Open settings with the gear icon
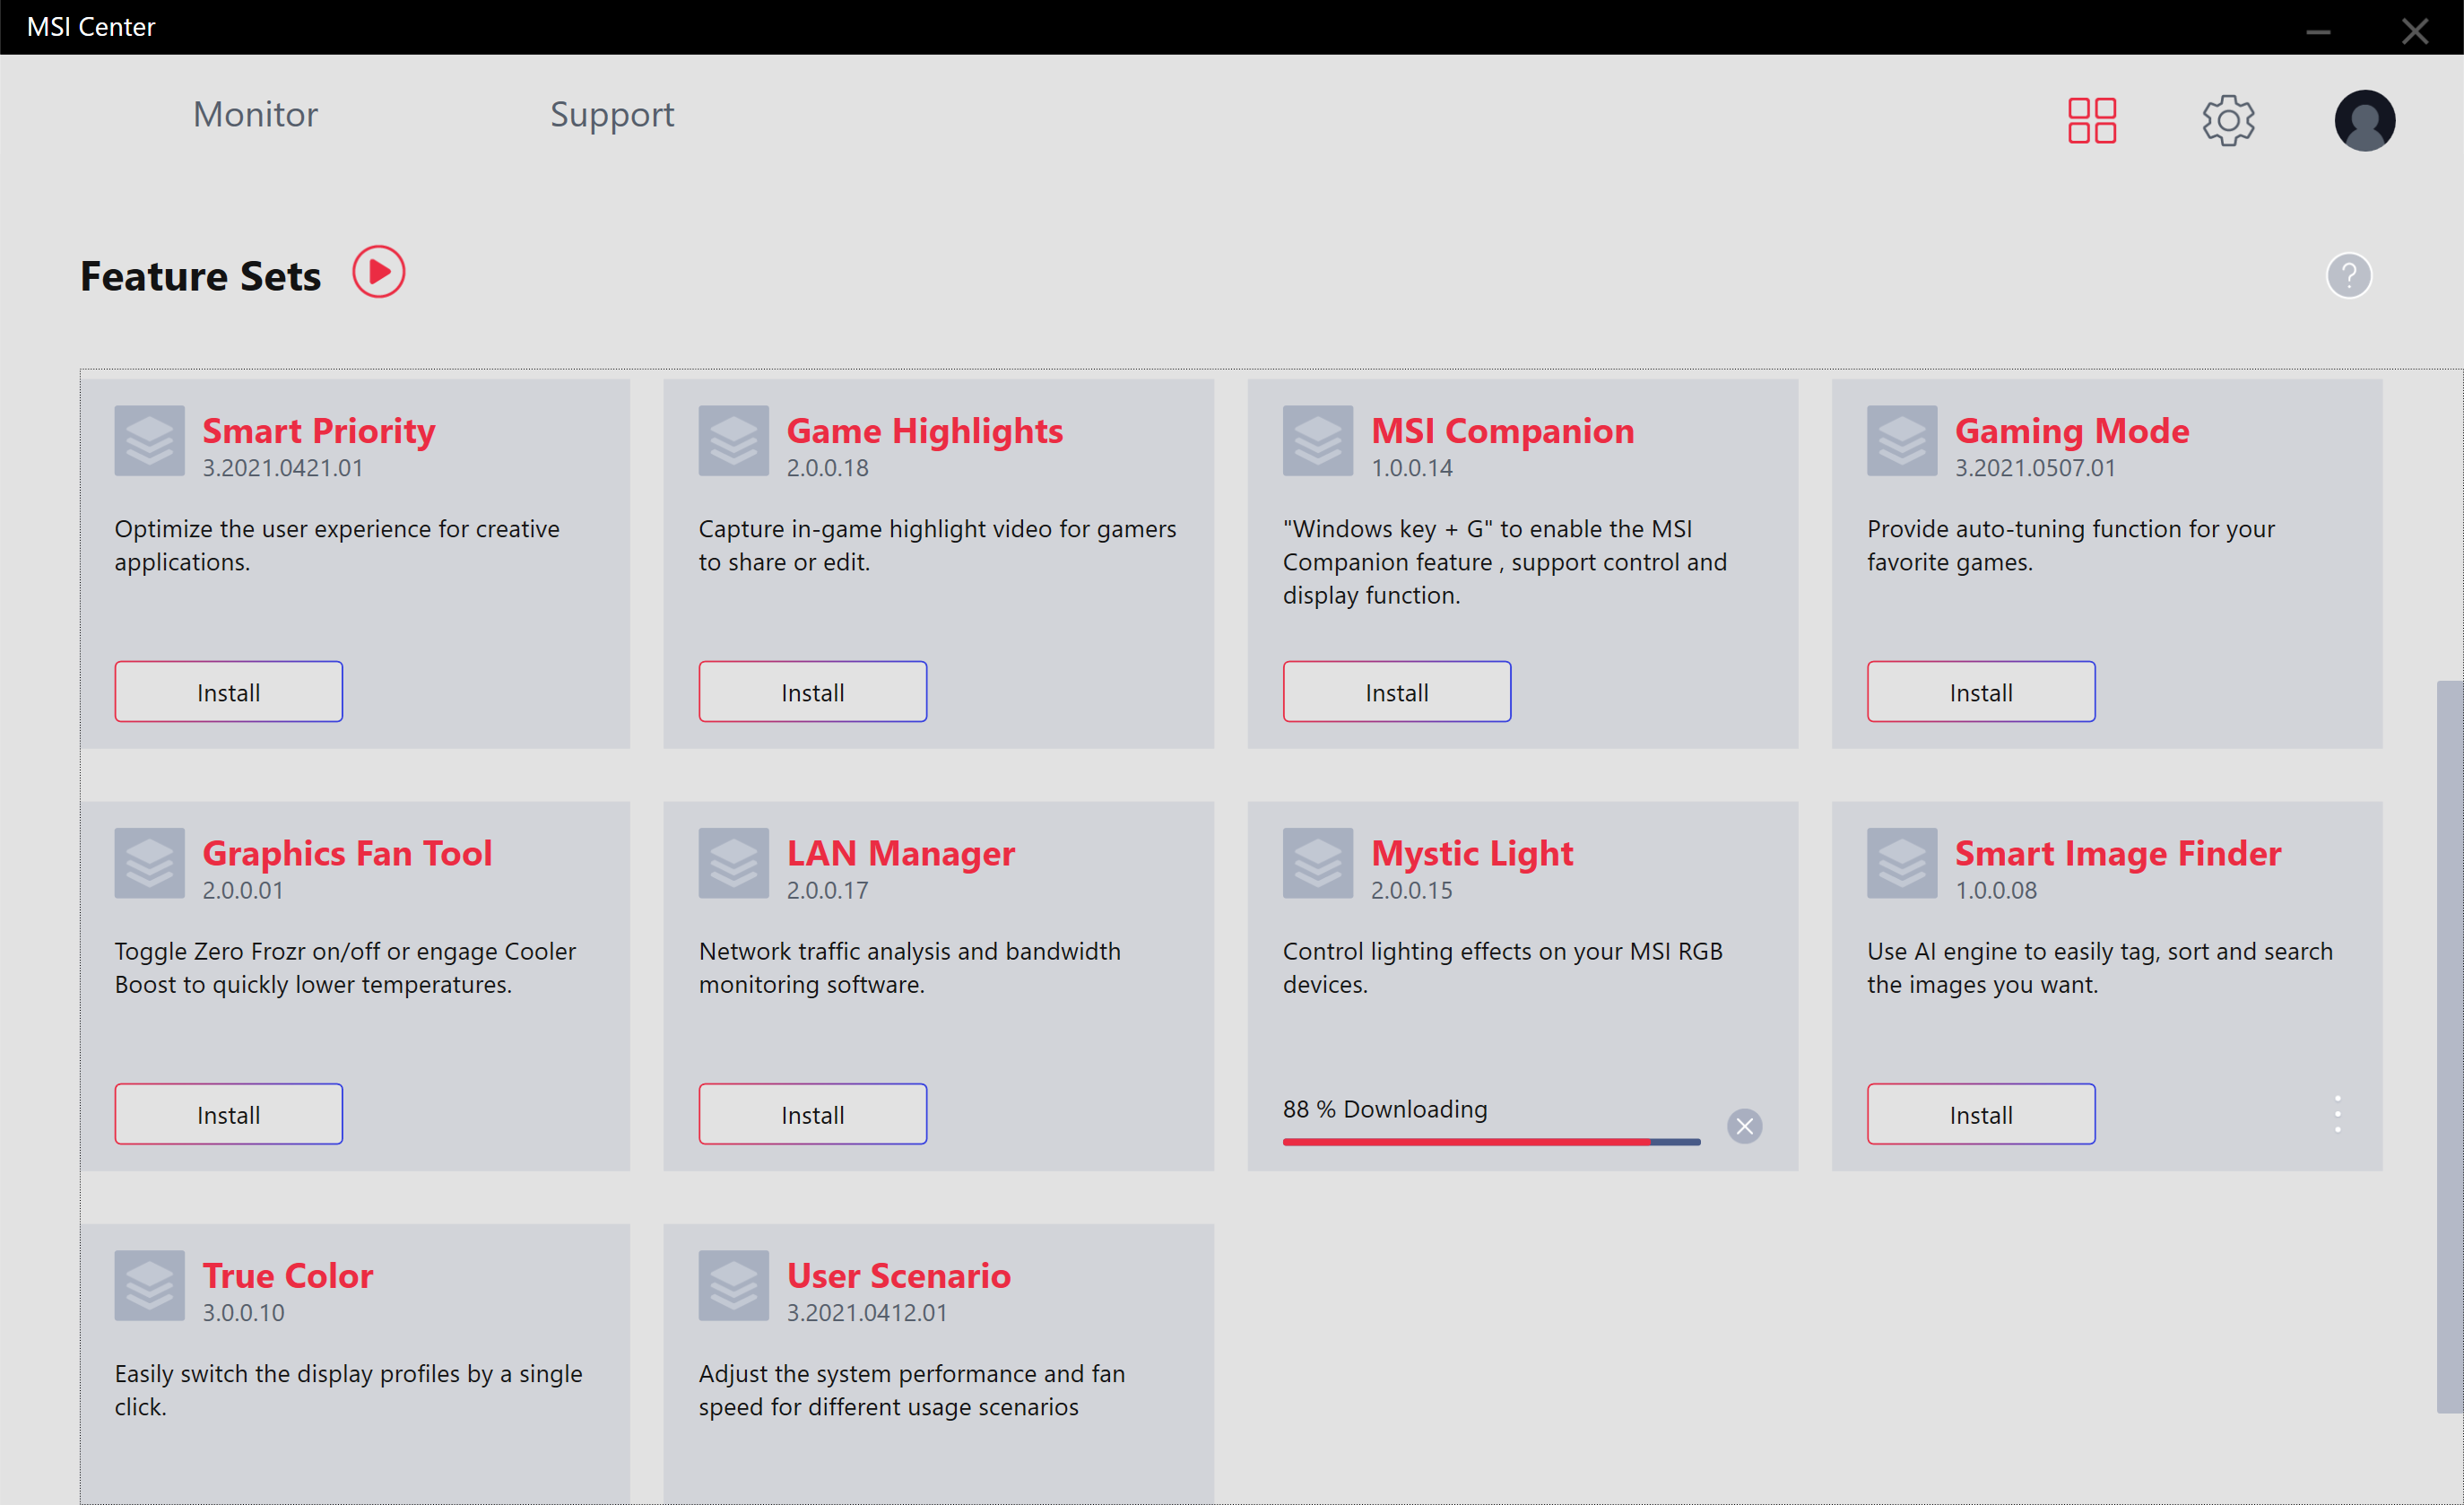Screen dimensions: 2464x1505 coord(2227,120)
